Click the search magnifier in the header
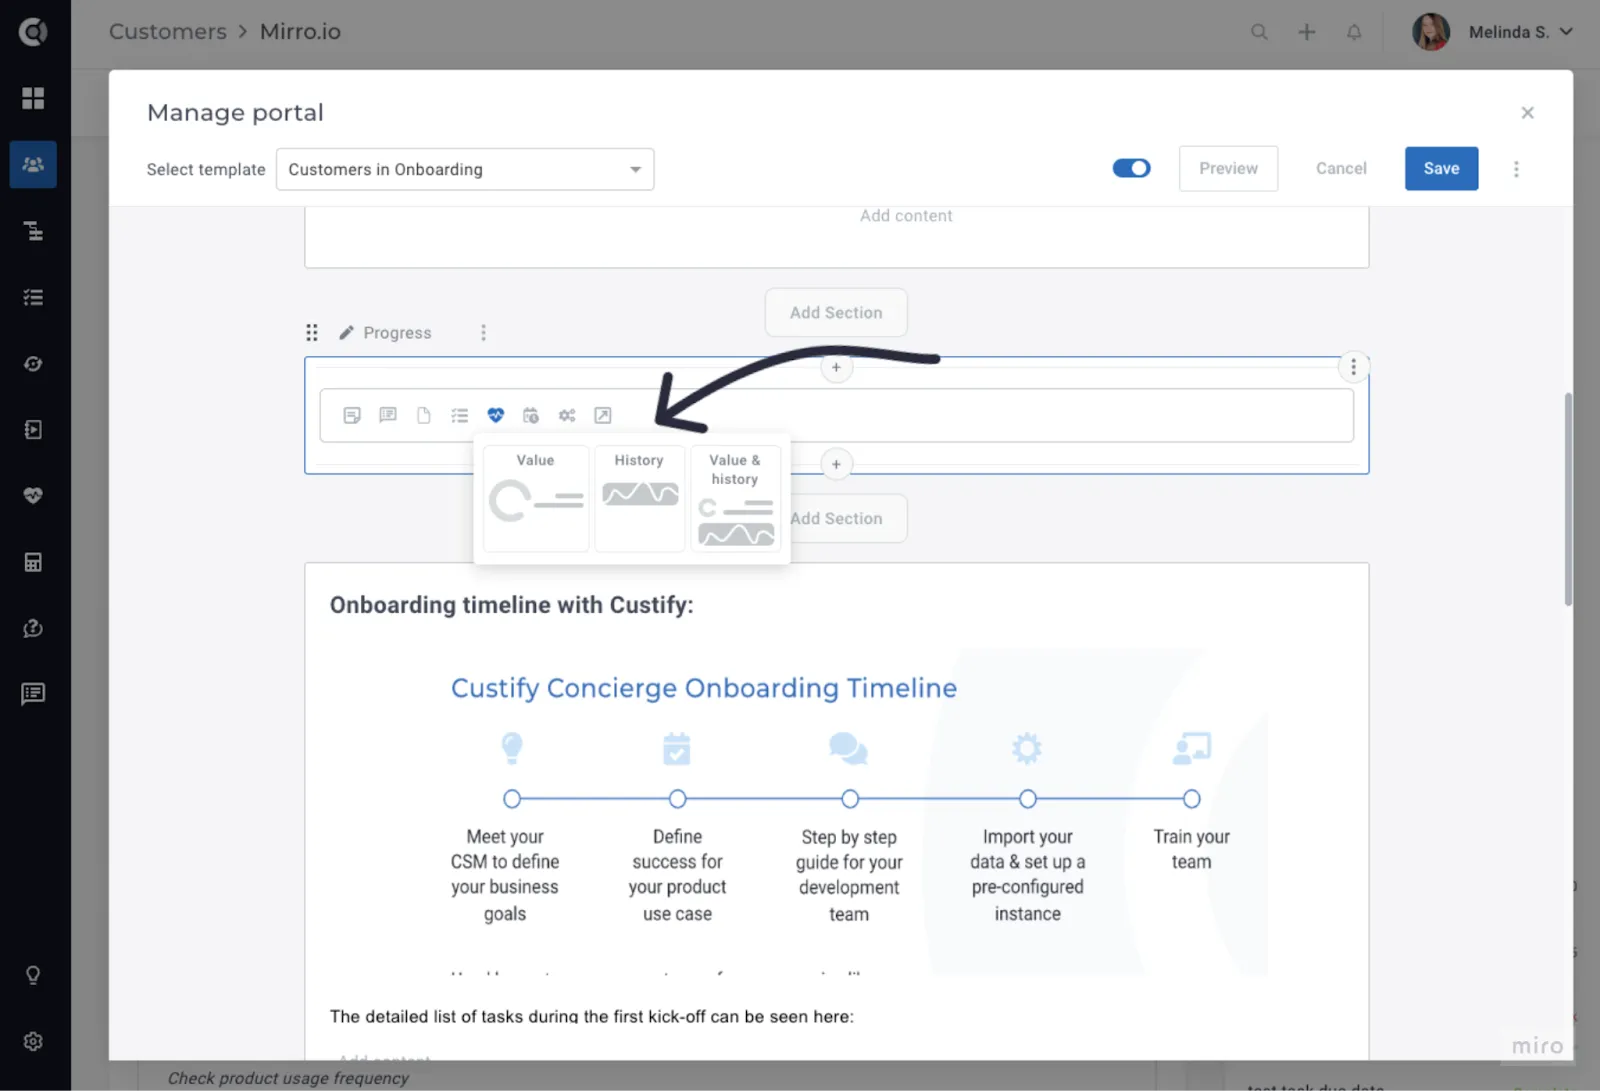This screenshot has width=1600, height=1091. coord(1259,32)
